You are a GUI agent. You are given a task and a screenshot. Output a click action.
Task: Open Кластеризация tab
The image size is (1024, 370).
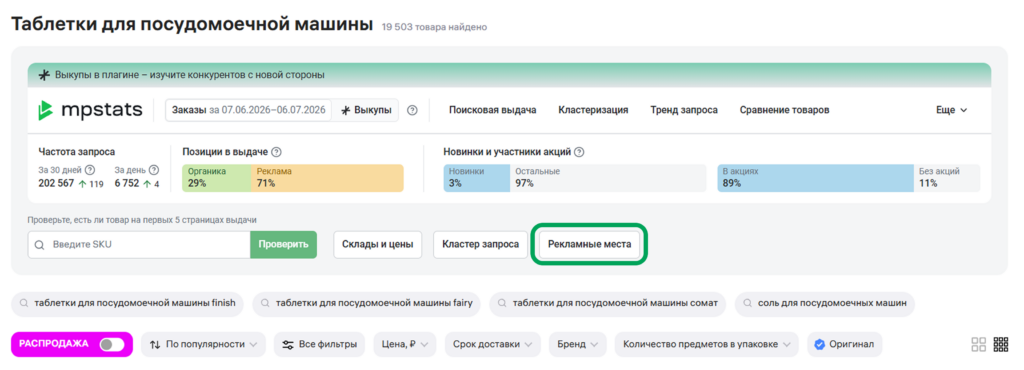pyautogui.click(x=593, y=110)
